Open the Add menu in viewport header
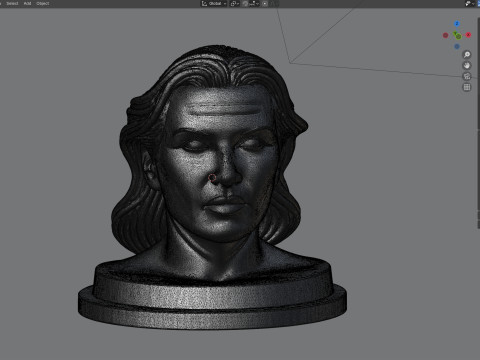Viewport: 480px width, 360px height. click(28, 3)
